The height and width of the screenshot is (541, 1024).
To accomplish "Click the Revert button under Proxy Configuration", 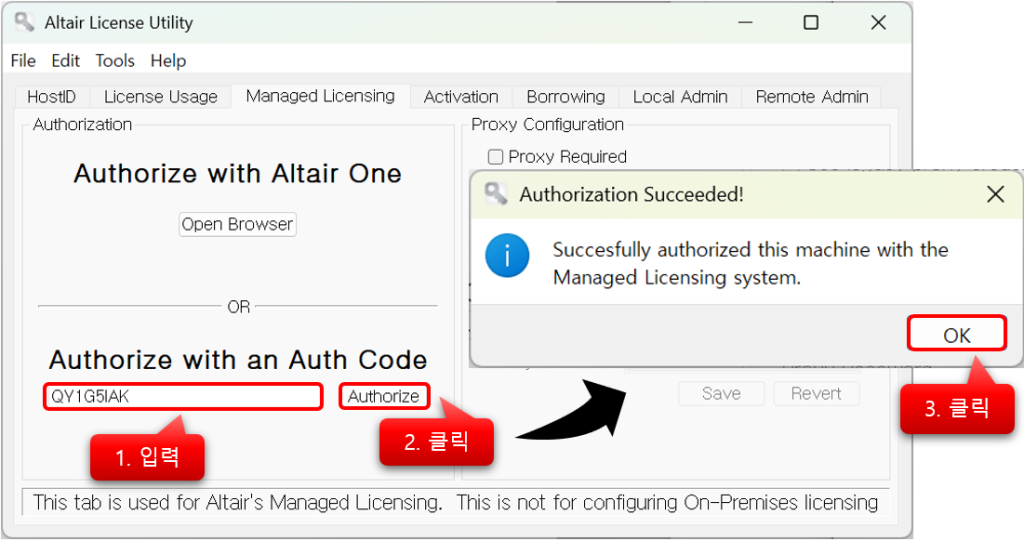I will coord(816,393).
